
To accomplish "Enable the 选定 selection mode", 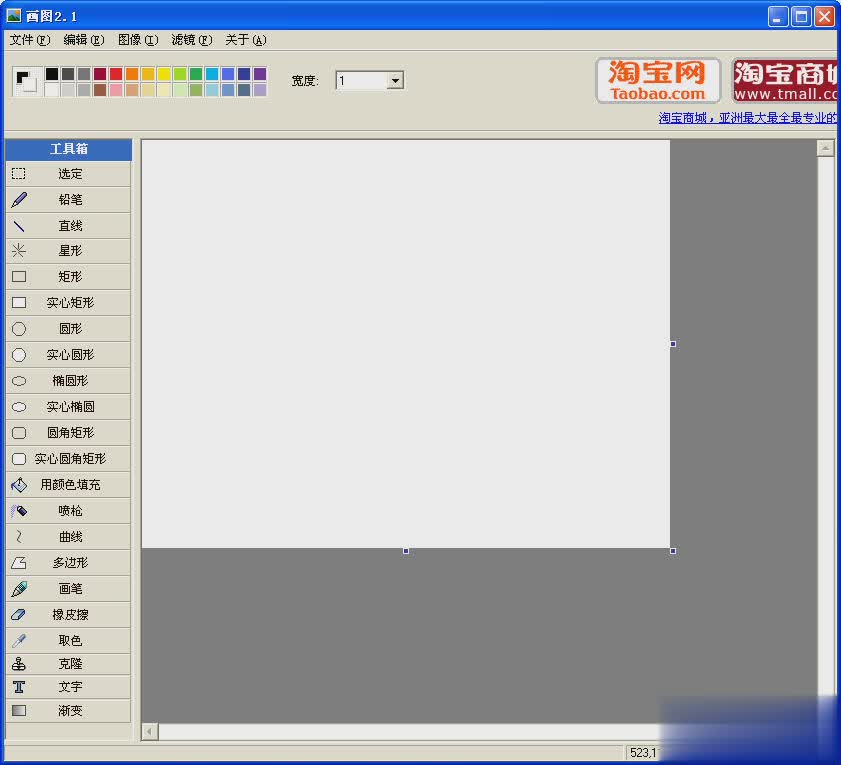I will 68,173.
